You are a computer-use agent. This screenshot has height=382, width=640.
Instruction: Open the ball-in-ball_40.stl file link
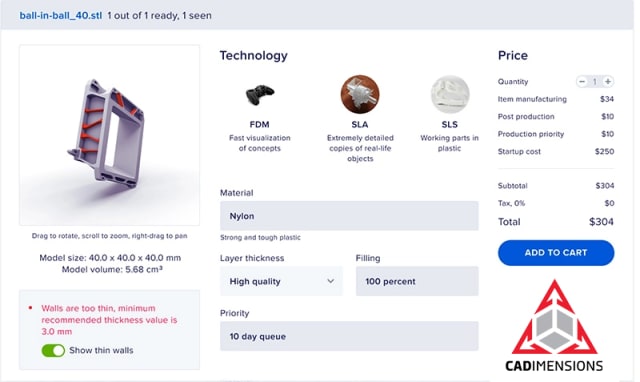click(x=61, y=16)
